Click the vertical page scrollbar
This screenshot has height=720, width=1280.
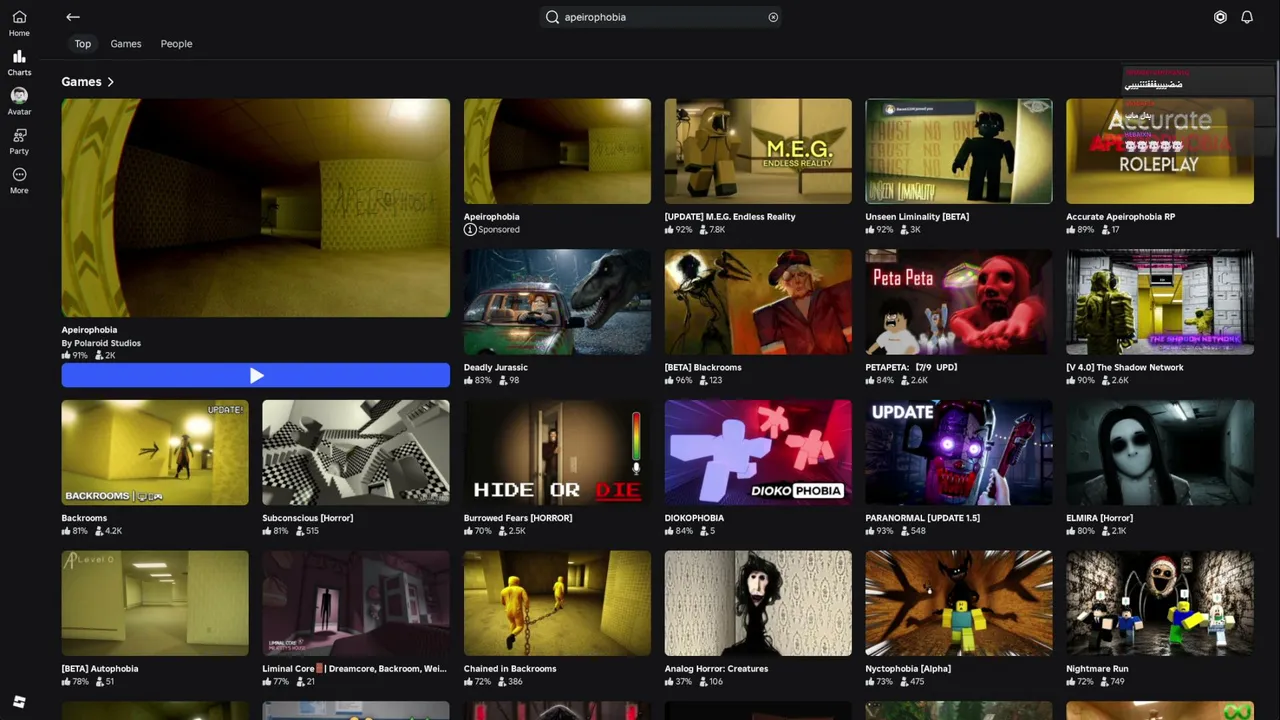pos(1276,150)
